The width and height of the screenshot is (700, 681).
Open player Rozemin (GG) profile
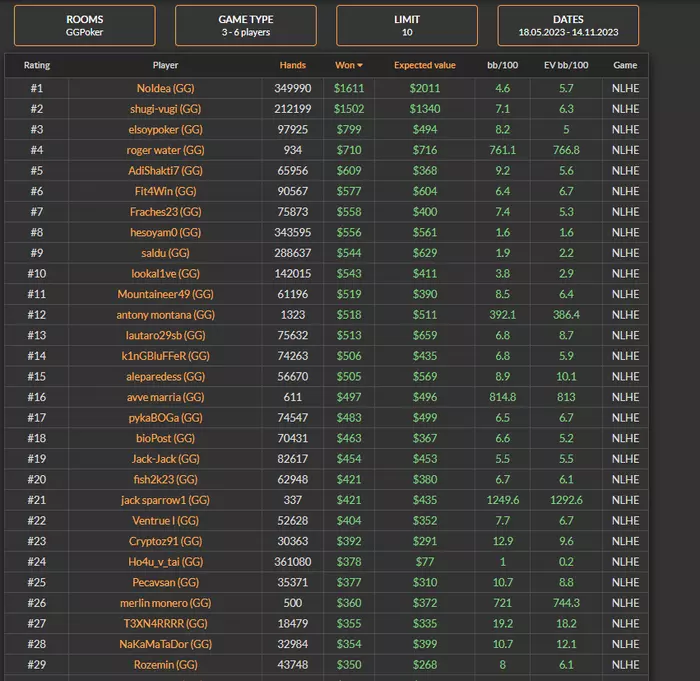click(165, 664)
